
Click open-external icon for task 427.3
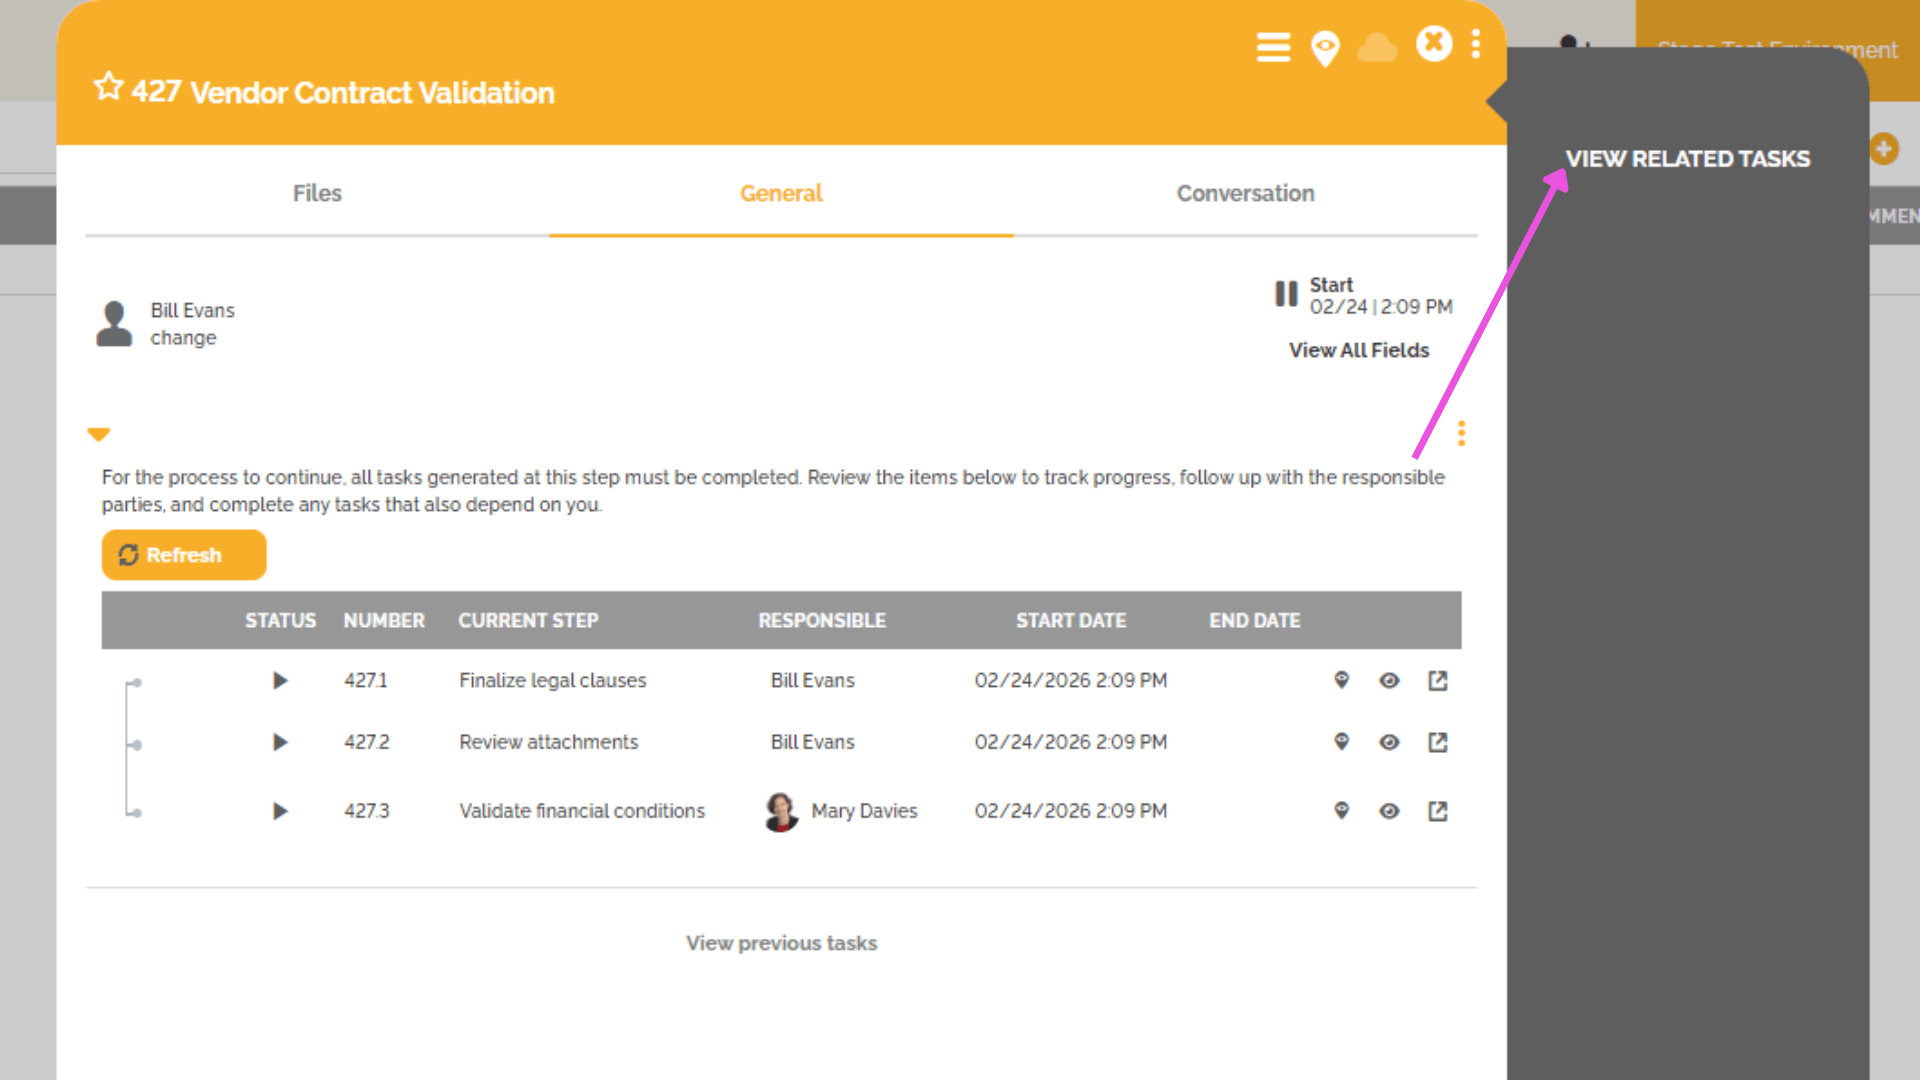[x=1437, y=811]
